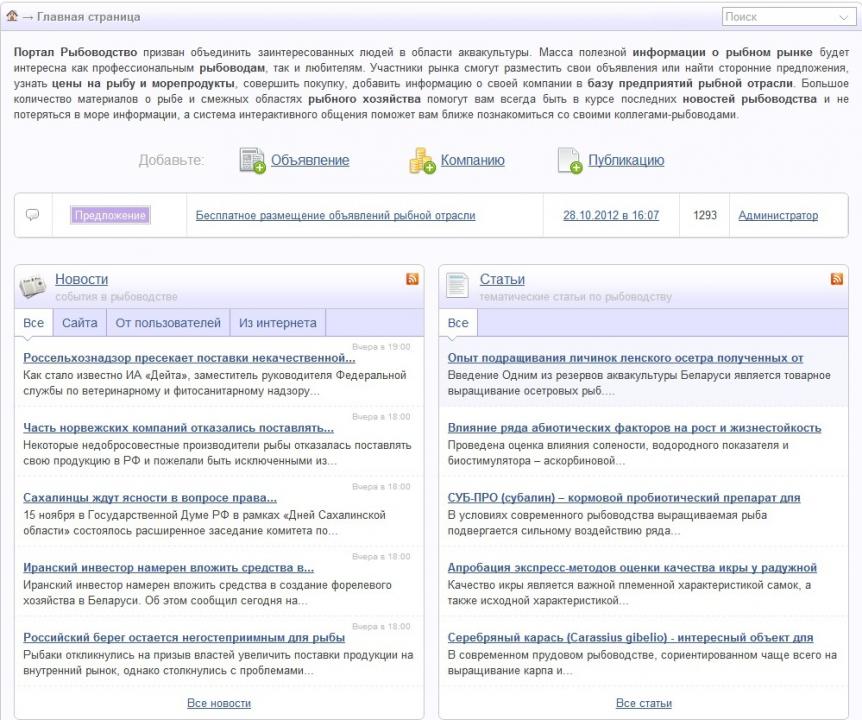Click the Вчера в 19:00 timestamp
862x720 pixels.
tap(381, 347)
